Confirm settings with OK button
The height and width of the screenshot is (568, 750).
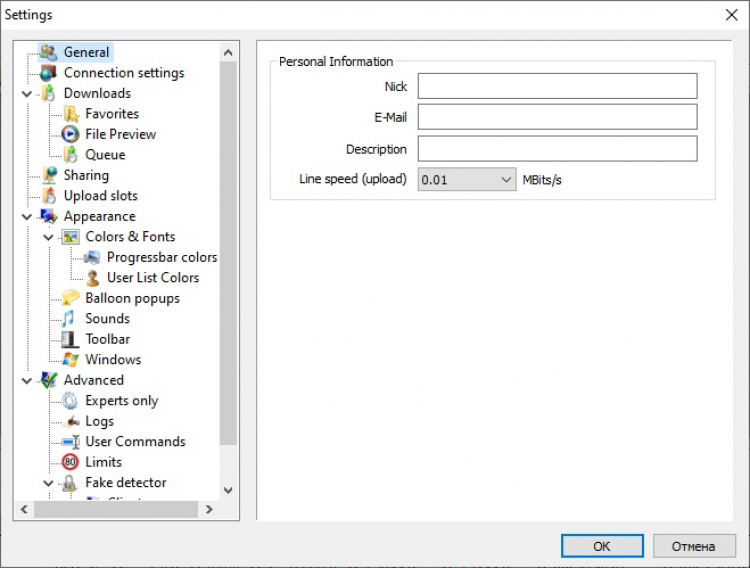pos(602,546)
